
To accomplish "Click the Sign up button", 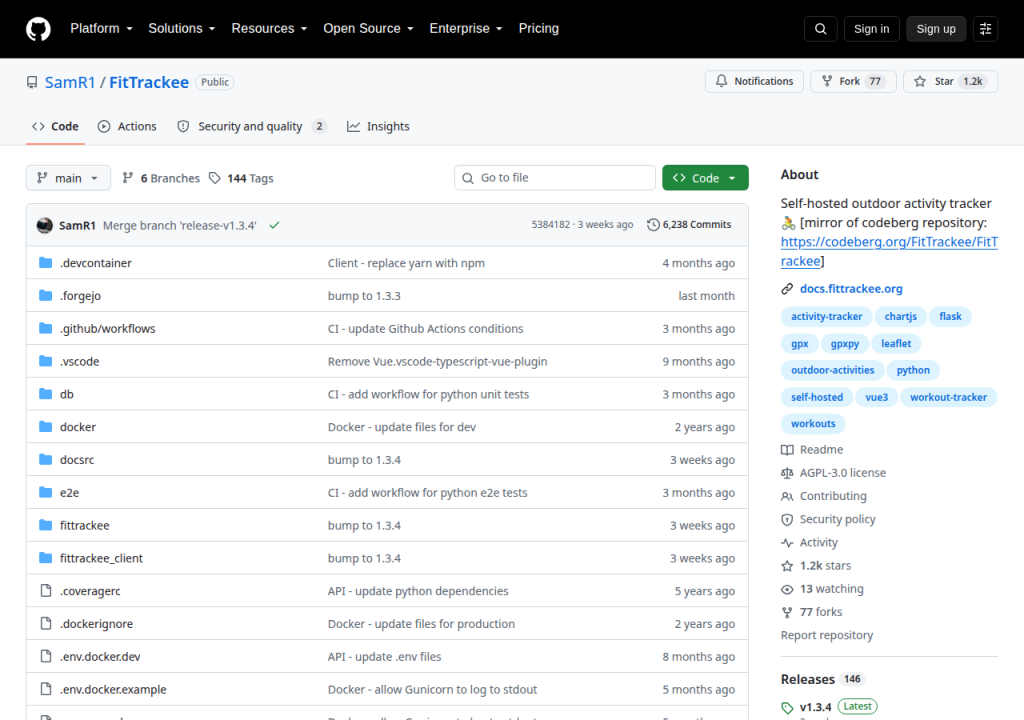I will 936,29.
